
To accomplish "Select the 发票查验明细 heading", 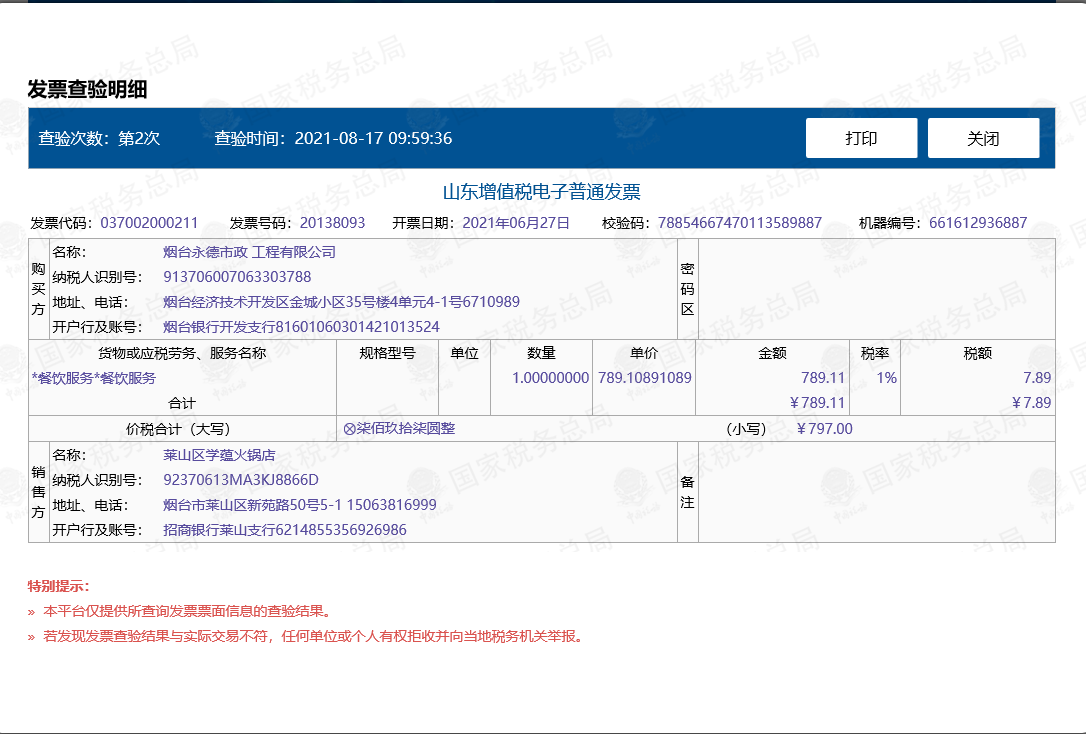I will tap(87, 89).
